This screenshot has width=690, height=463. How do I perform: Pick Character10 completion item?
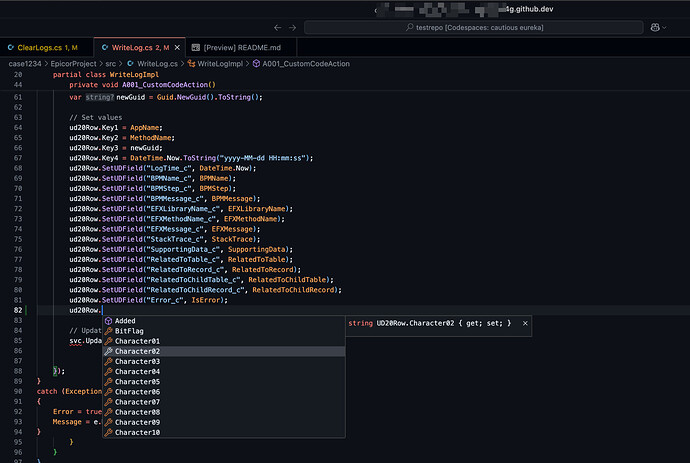224,432
